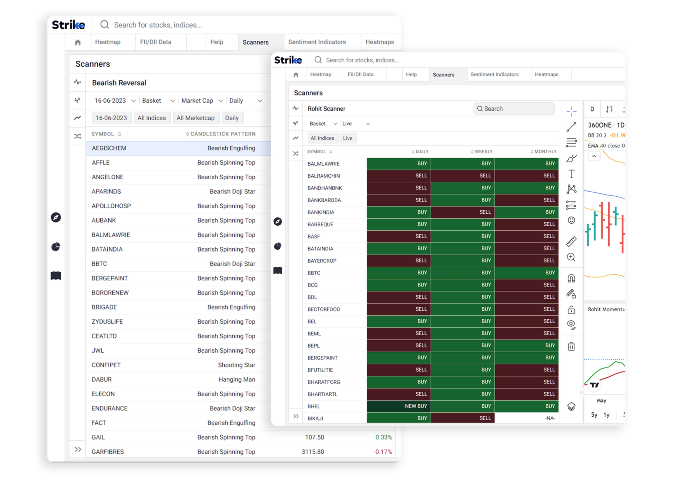Focus the Rohit Scanner search field

click(x=514, y=109)
